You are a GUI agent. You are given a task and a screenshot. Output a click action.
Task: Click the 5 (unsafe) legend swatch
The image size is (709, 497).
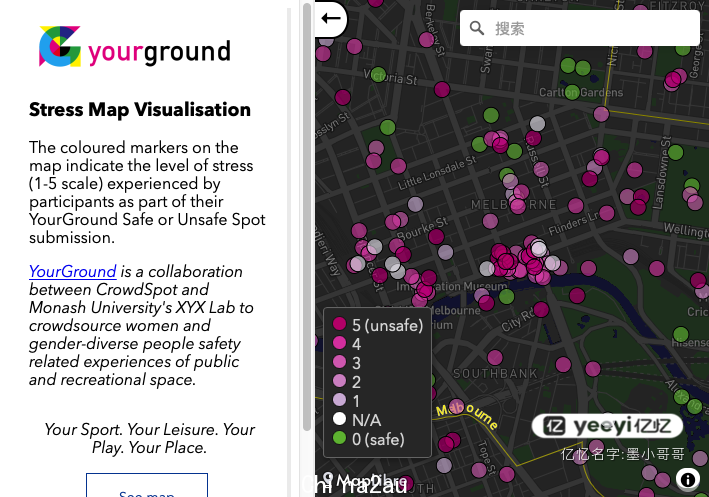(x=340, y=324)
